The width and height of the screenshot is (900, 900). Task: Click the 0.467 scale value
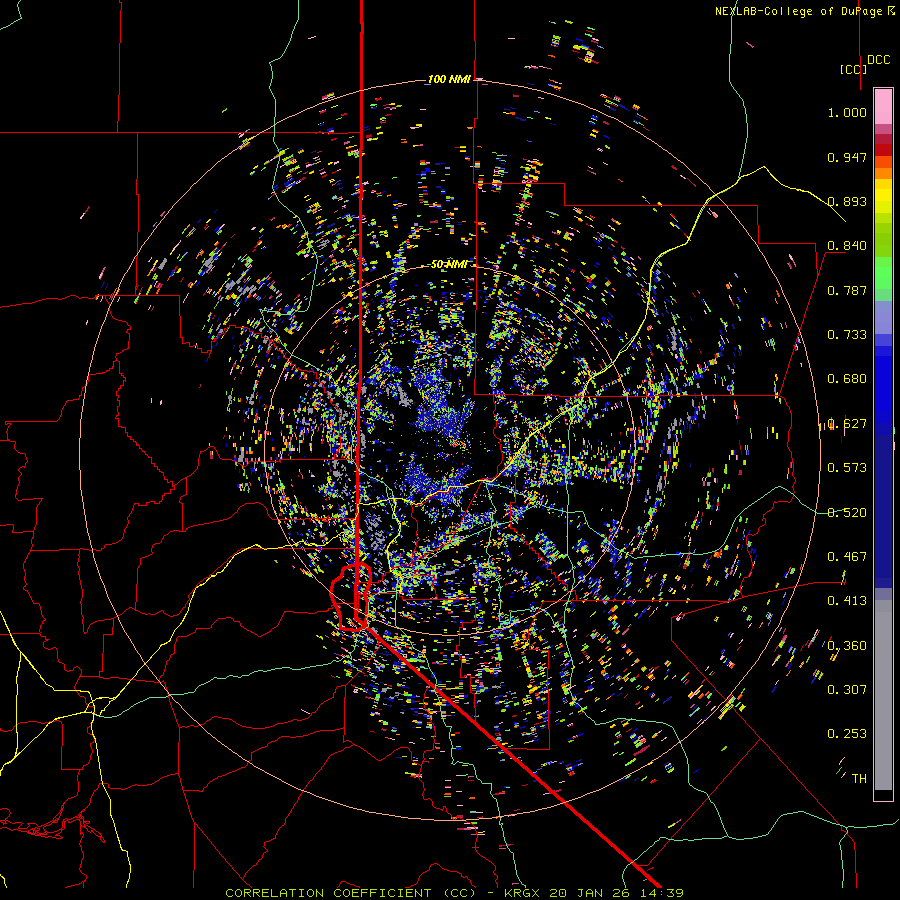(x=847, y=557)
